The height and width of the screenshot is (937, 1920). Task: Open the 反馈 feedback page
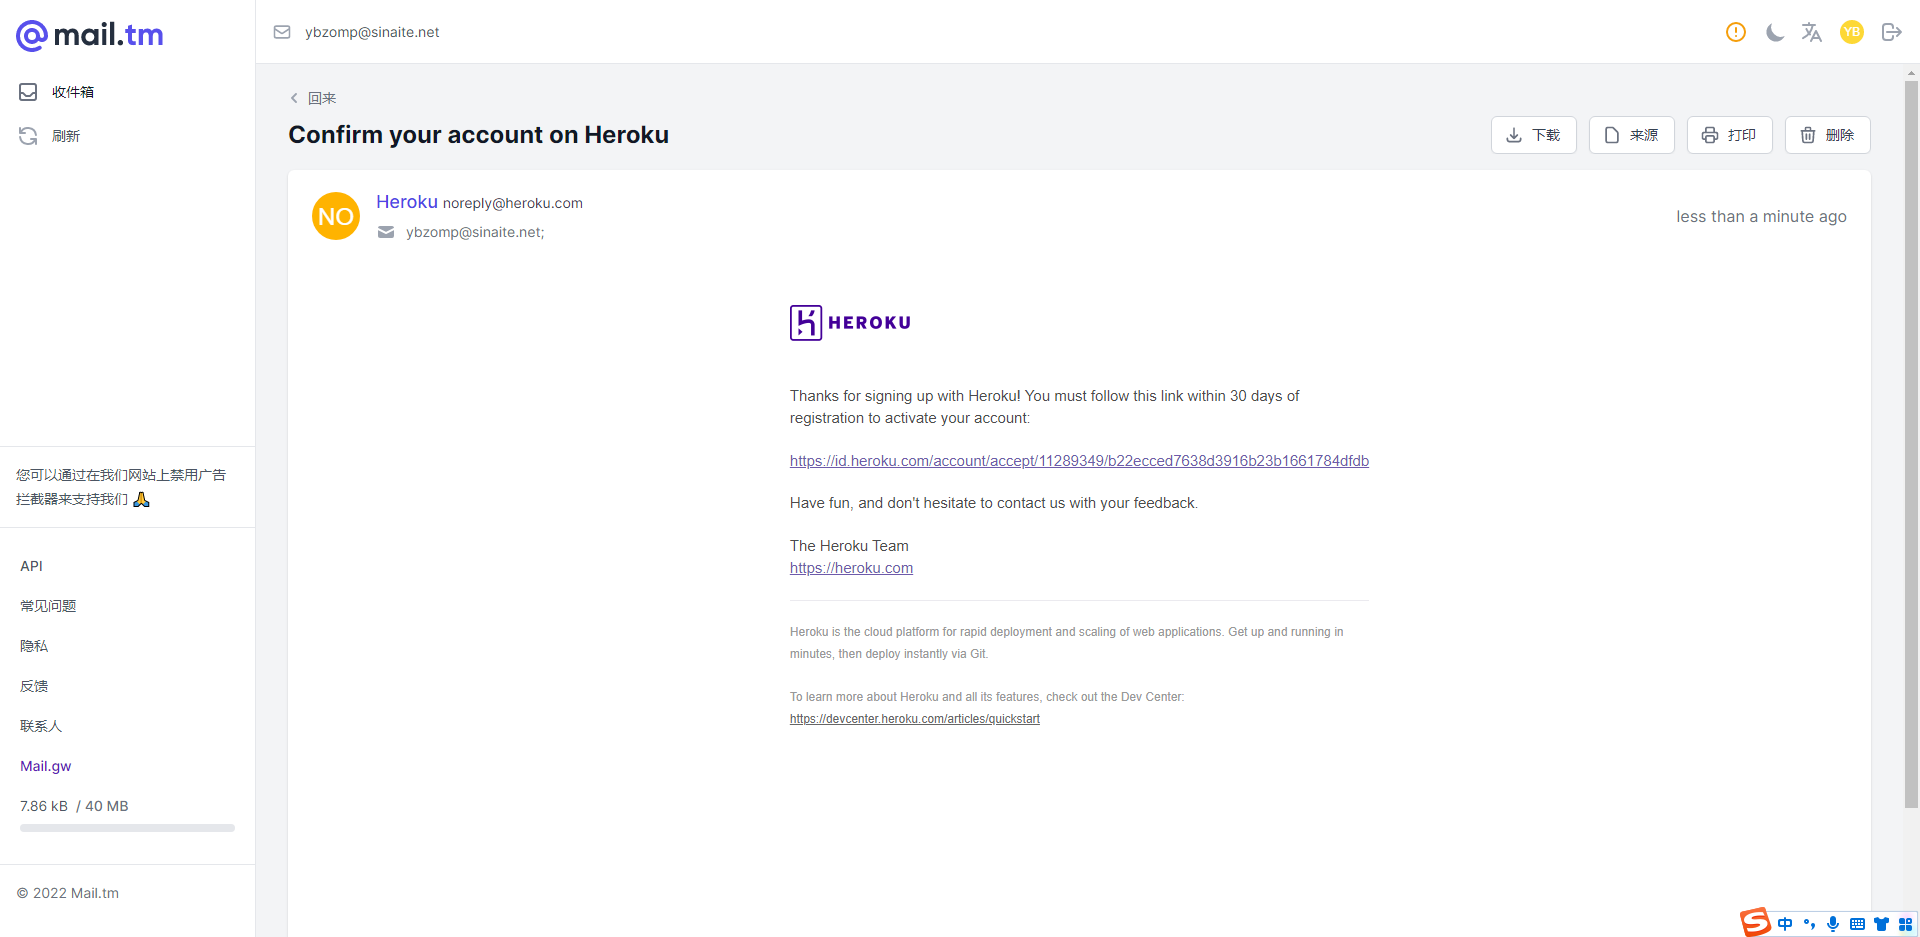click(x=34, y=686)
